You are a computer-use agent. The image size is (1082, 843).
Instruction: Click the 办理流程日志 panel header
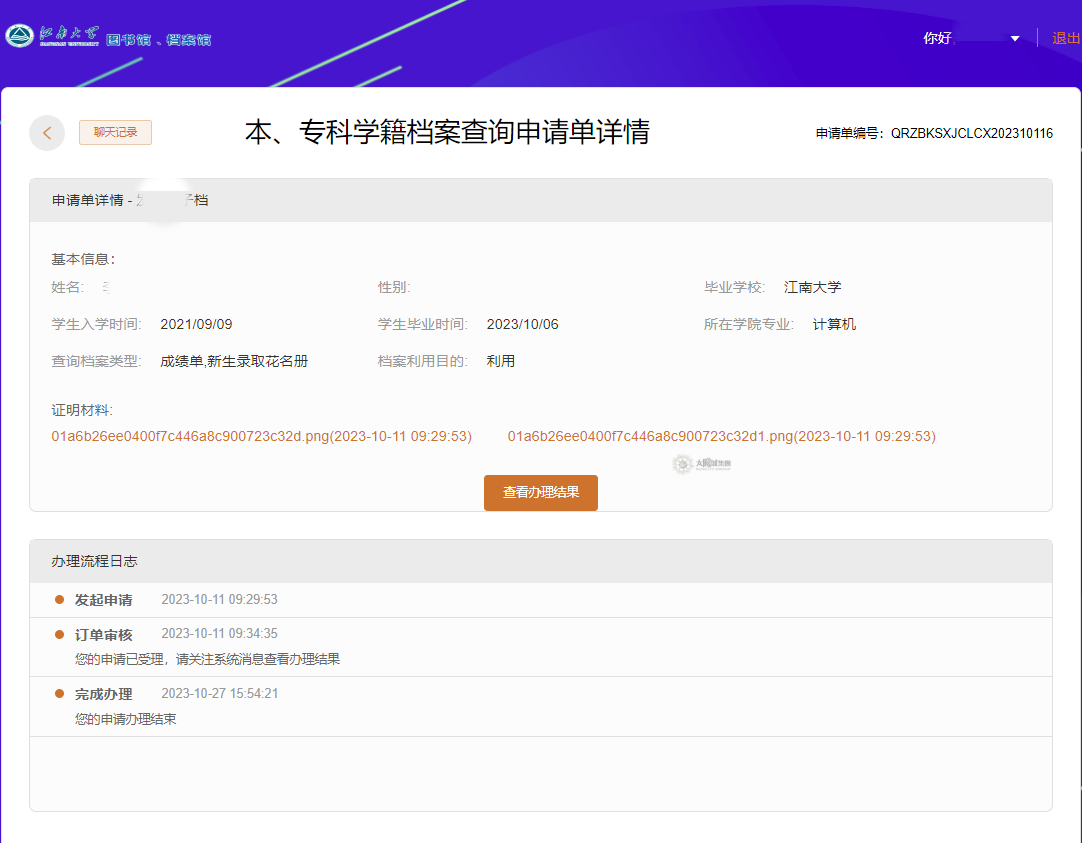(x=94, y=561)
